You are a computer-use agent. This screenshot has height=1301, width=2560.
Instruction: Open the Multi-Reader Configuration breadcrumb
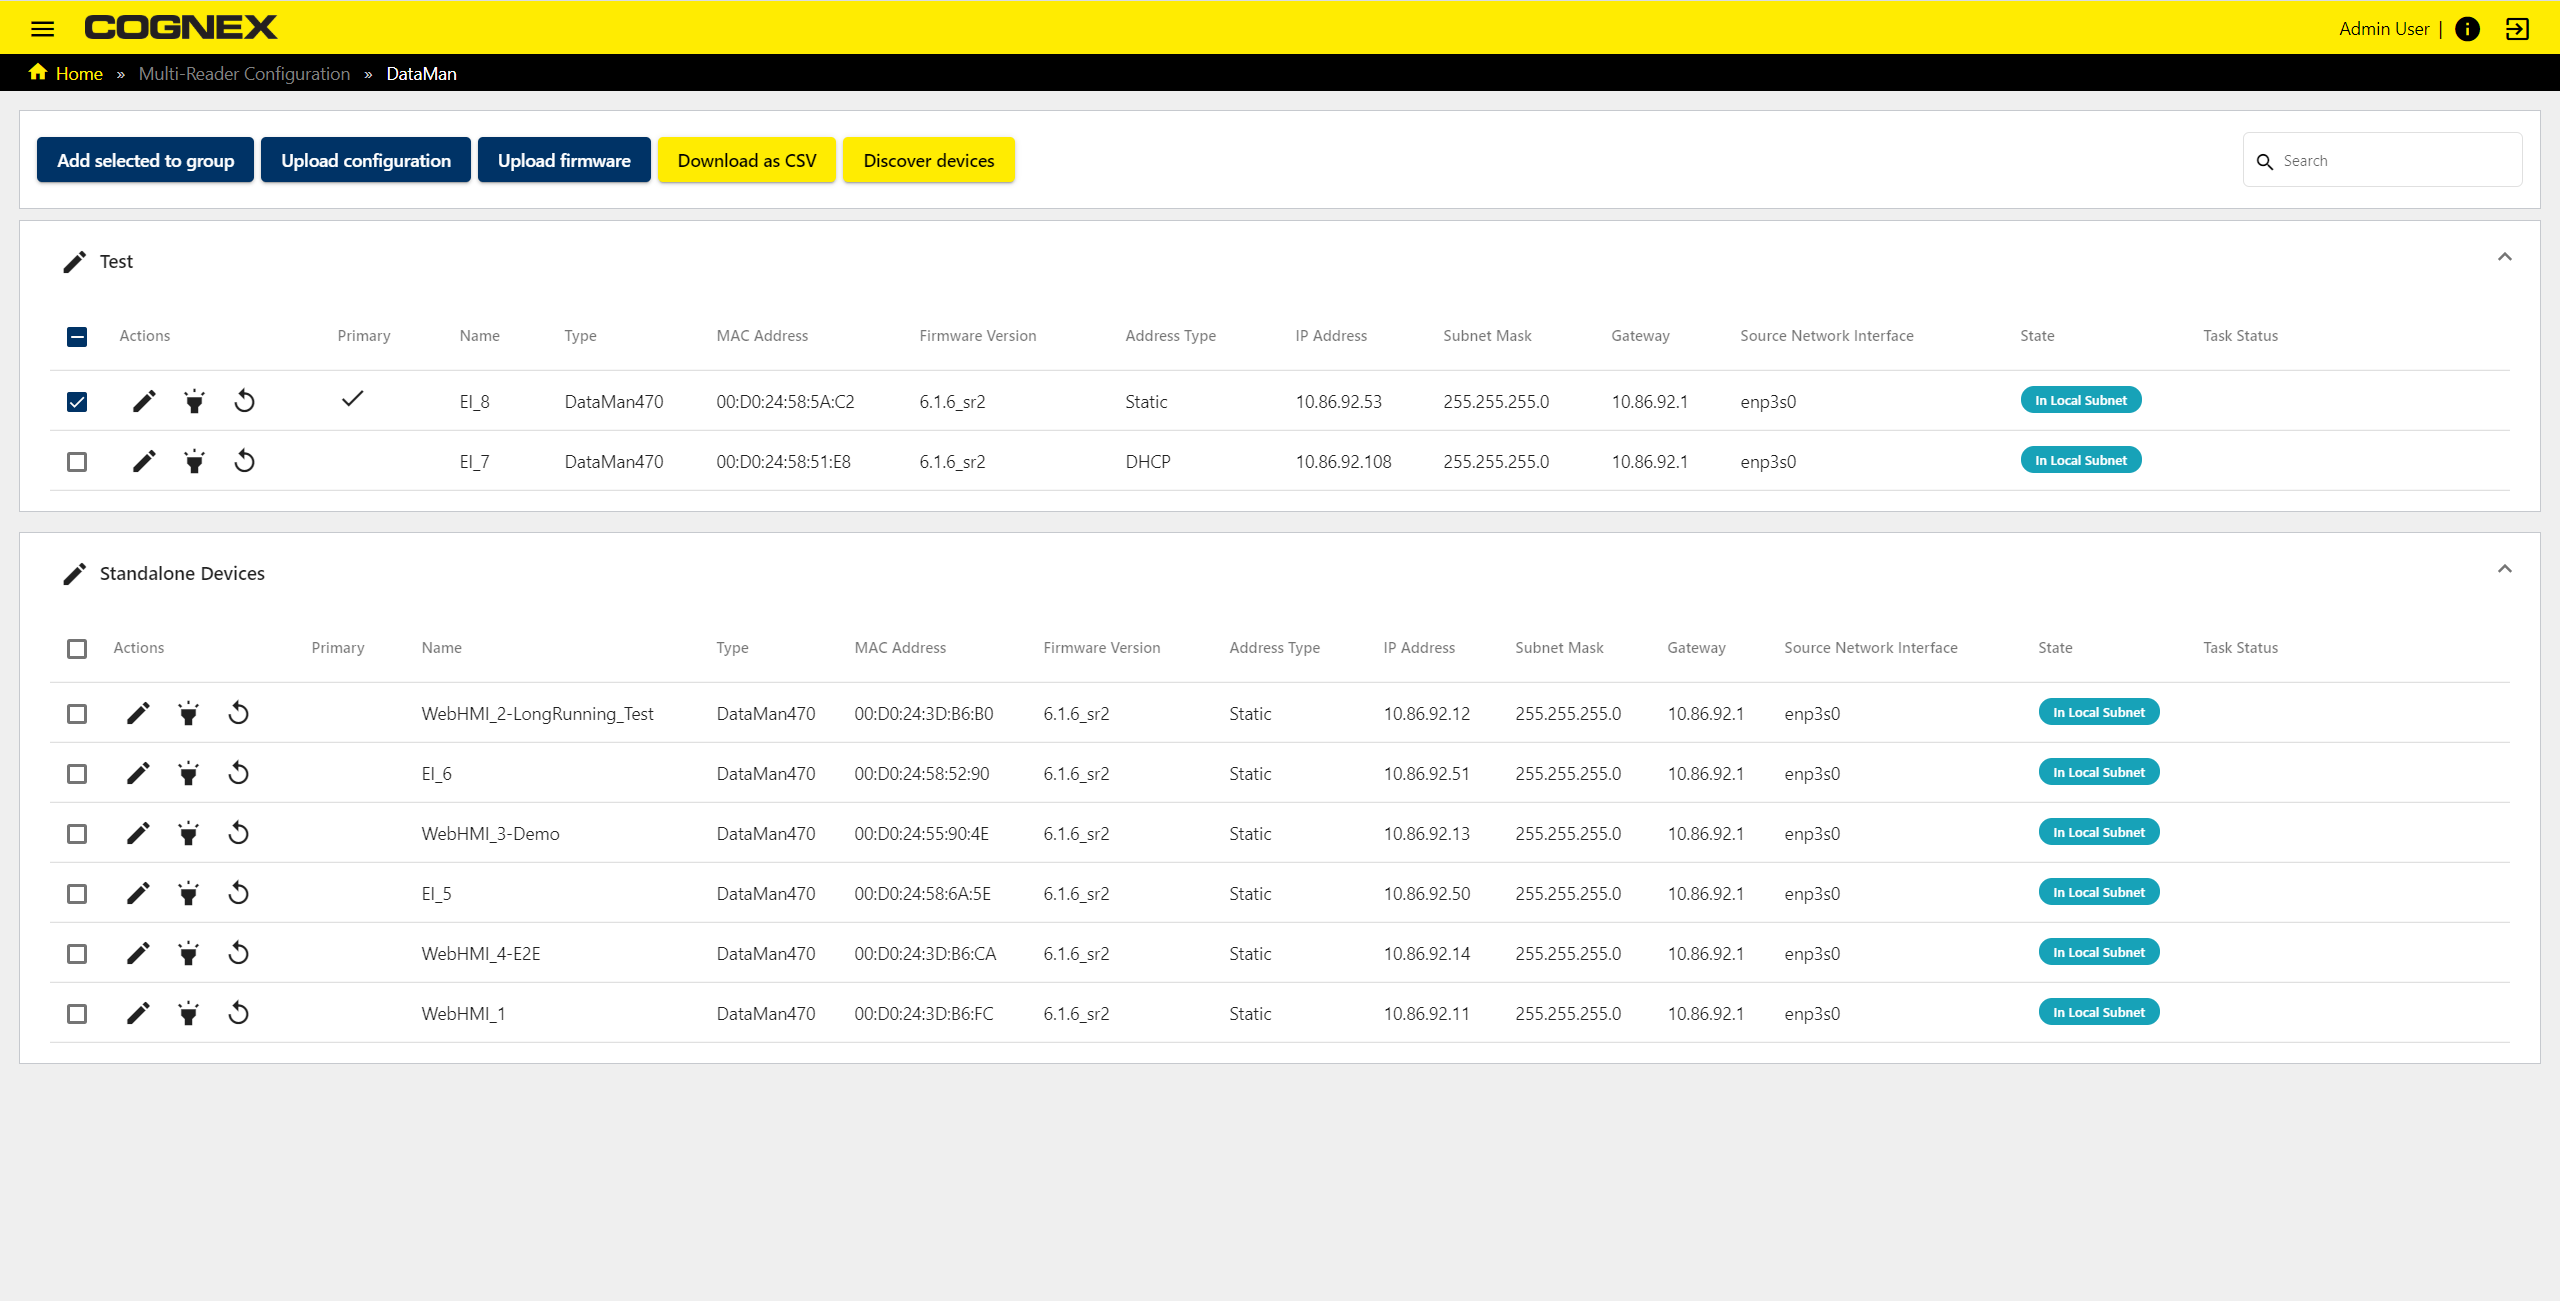point(244,73)
